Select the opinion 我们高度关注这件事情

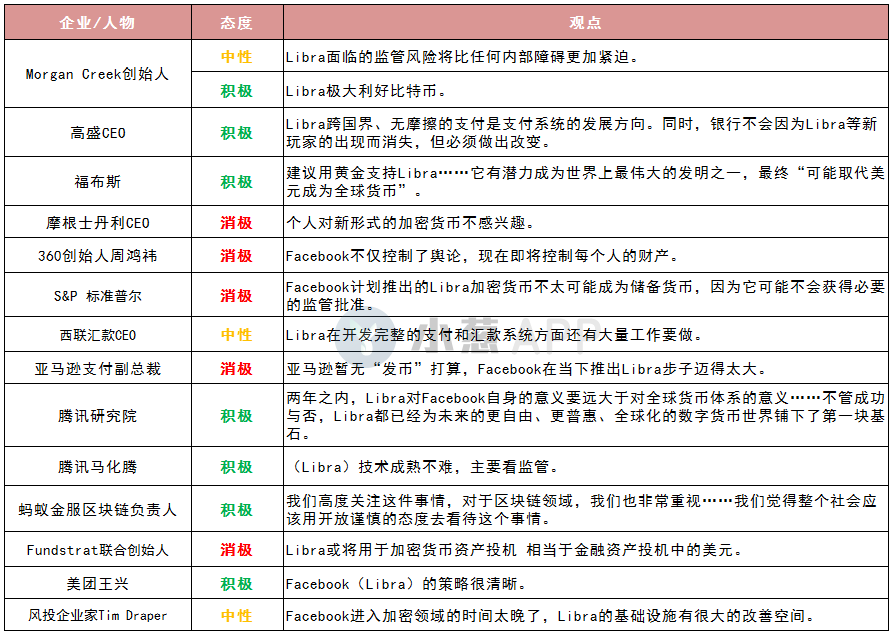[x=582, y=510]
